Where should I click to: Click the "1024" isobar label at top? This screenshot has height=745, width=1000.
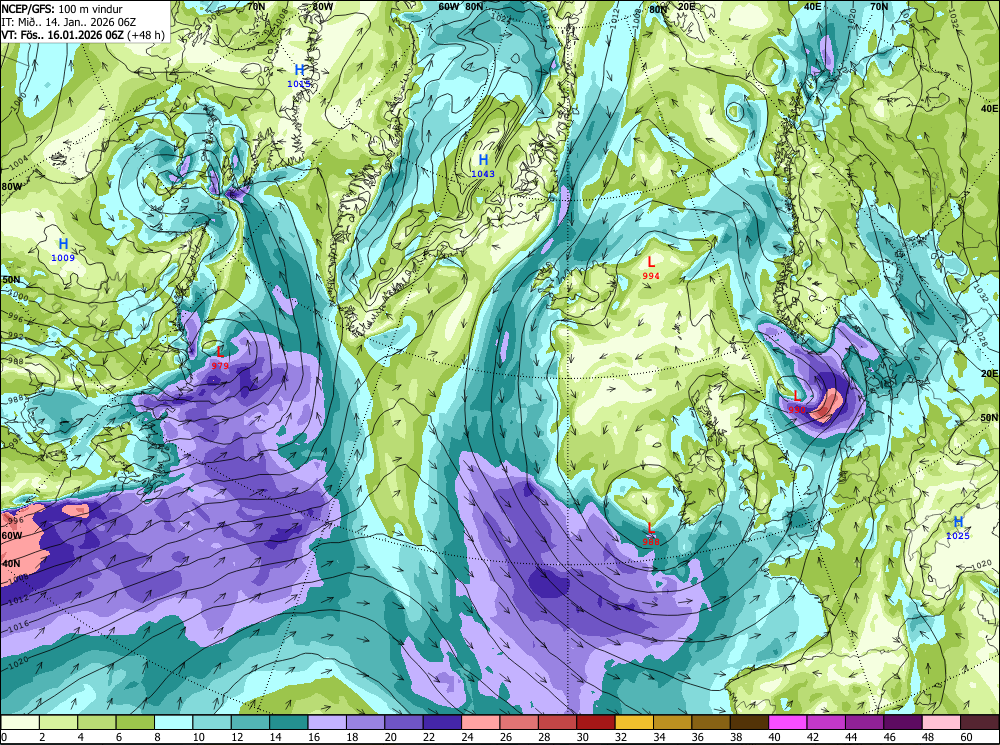502,19
